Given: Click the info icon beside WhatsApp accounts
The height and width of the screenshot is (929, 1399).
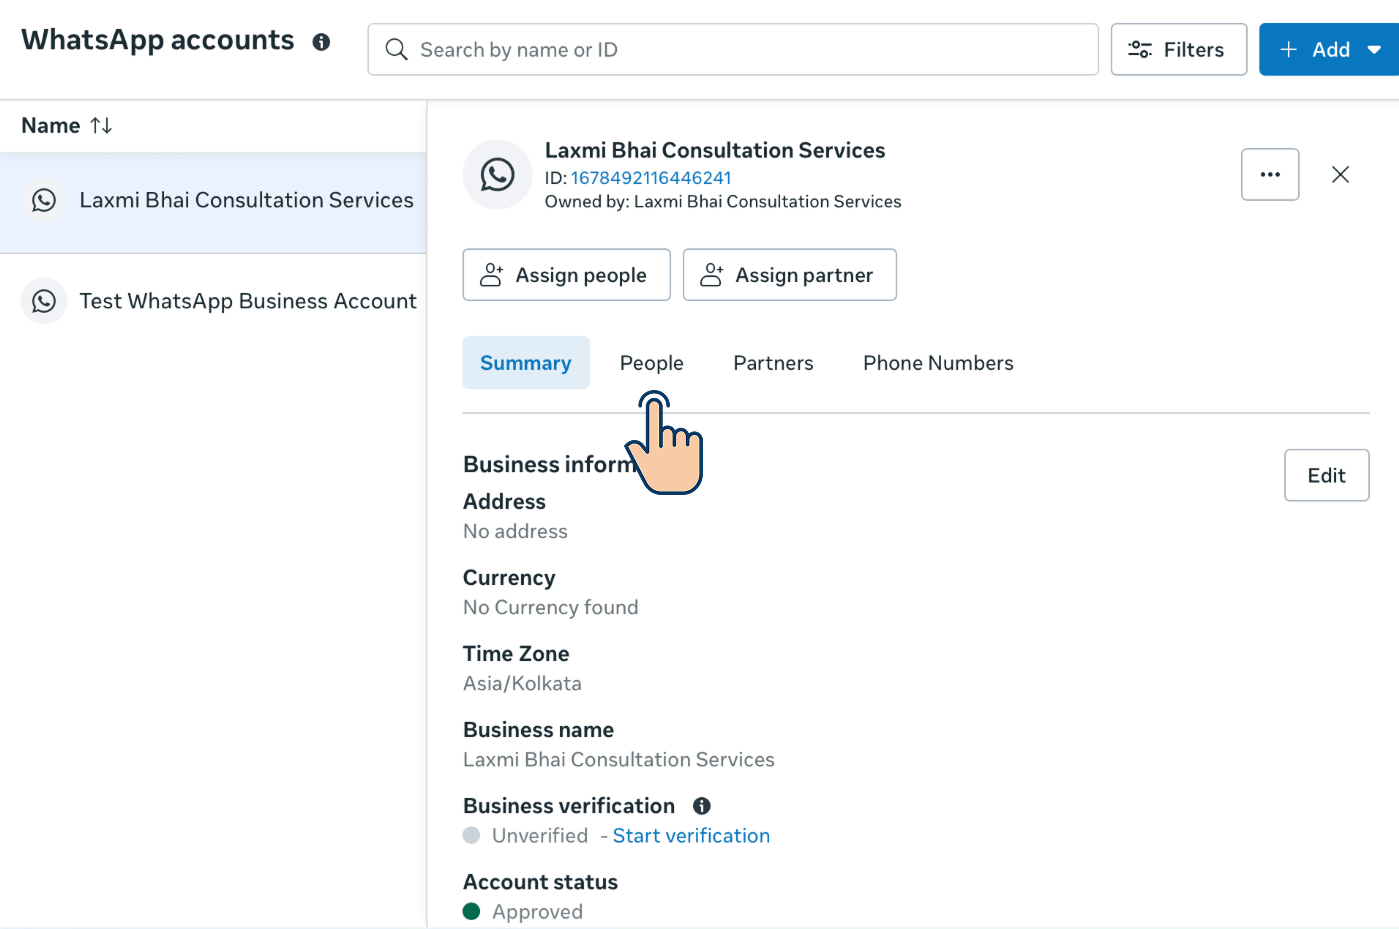Looking at the screenshot, I should pos(321,42).
